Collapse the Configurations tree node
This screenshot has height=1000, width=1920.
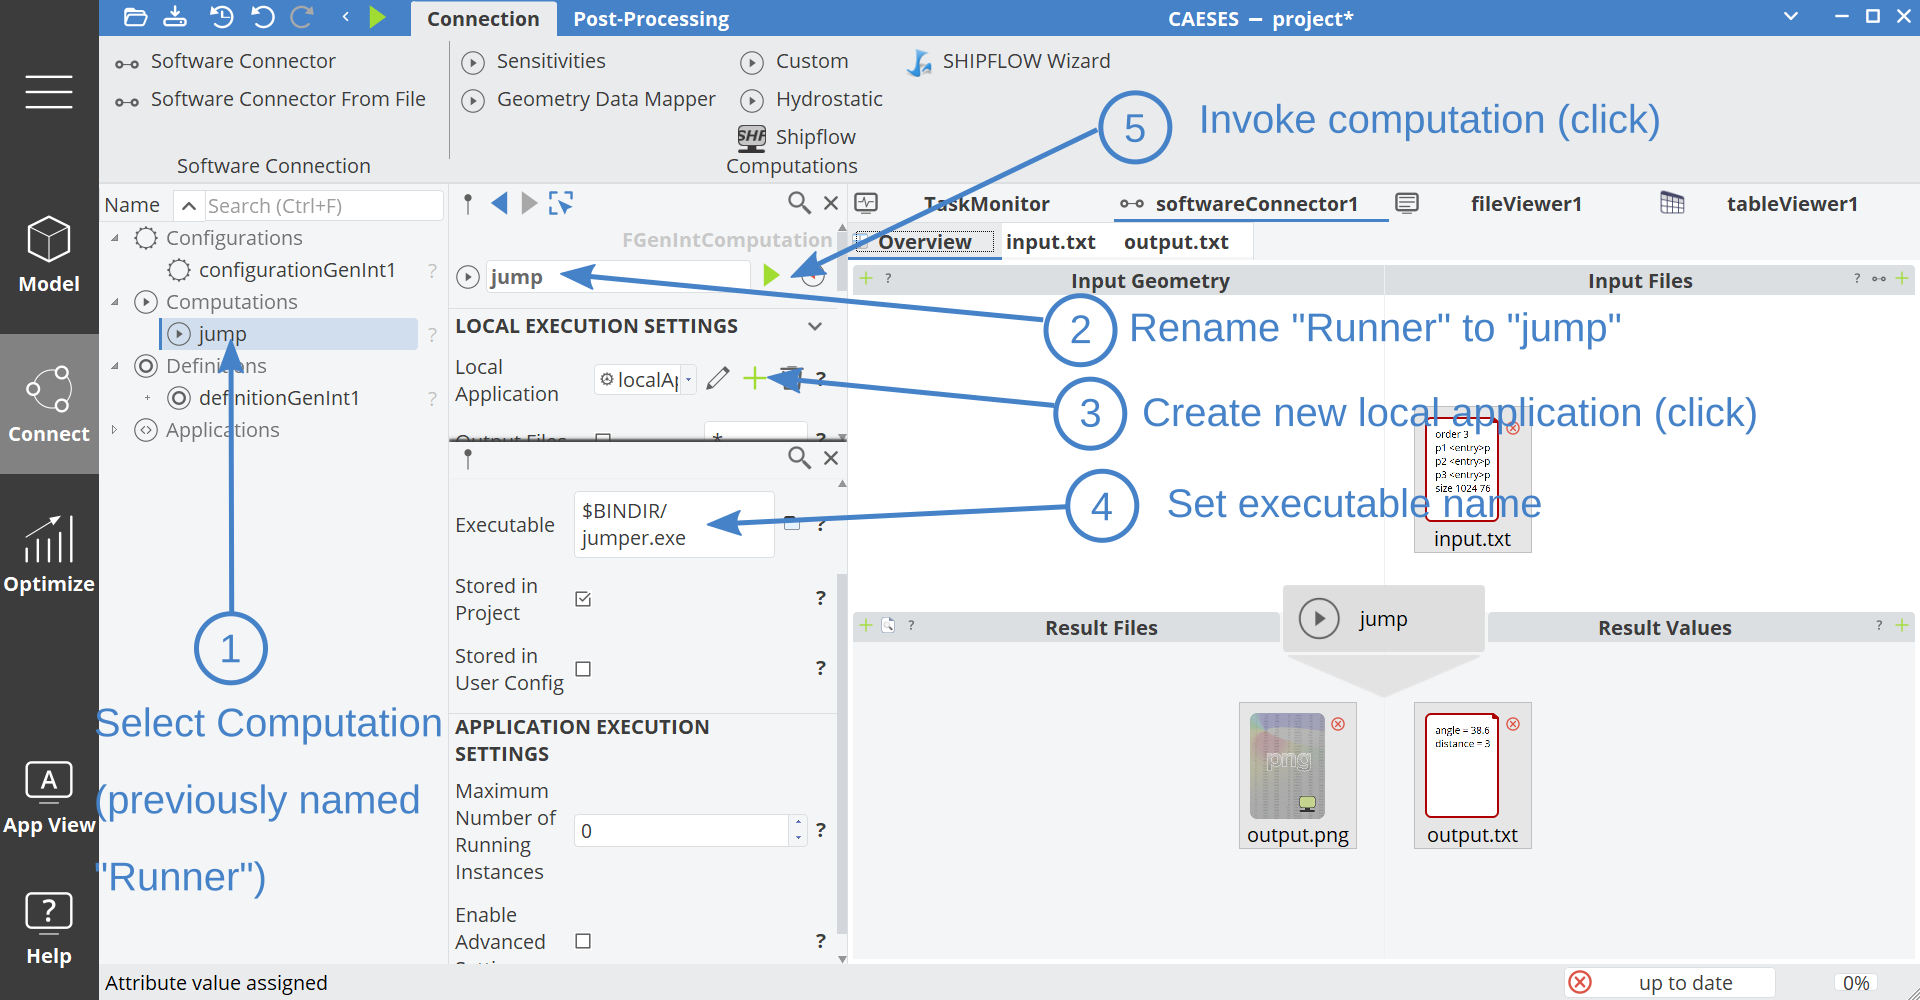pos(115,238)
